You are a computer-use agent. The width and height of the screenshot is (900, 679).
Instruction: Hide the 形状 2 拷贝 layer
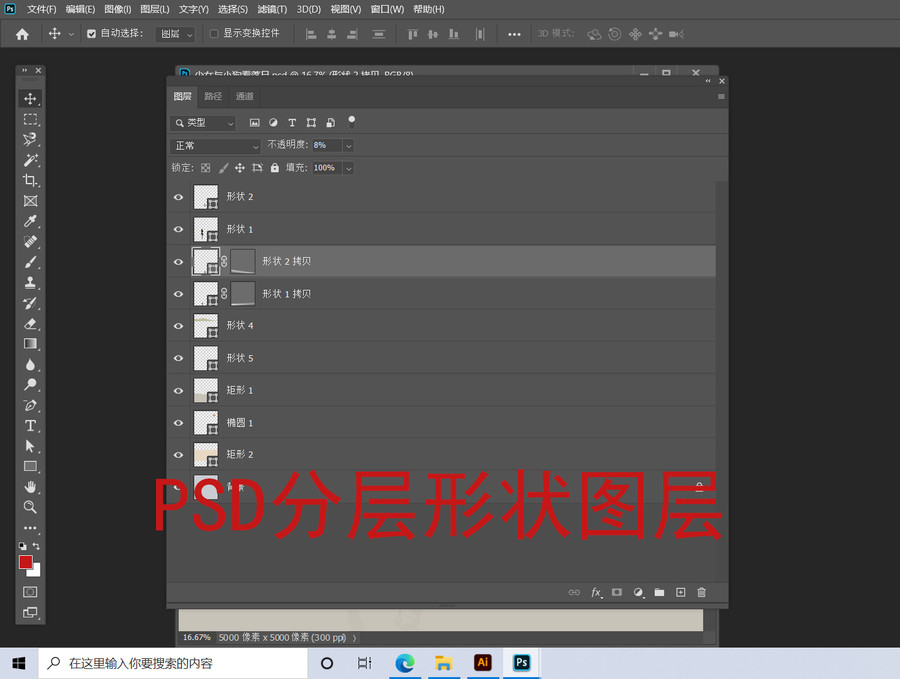[x=179, y=262]
